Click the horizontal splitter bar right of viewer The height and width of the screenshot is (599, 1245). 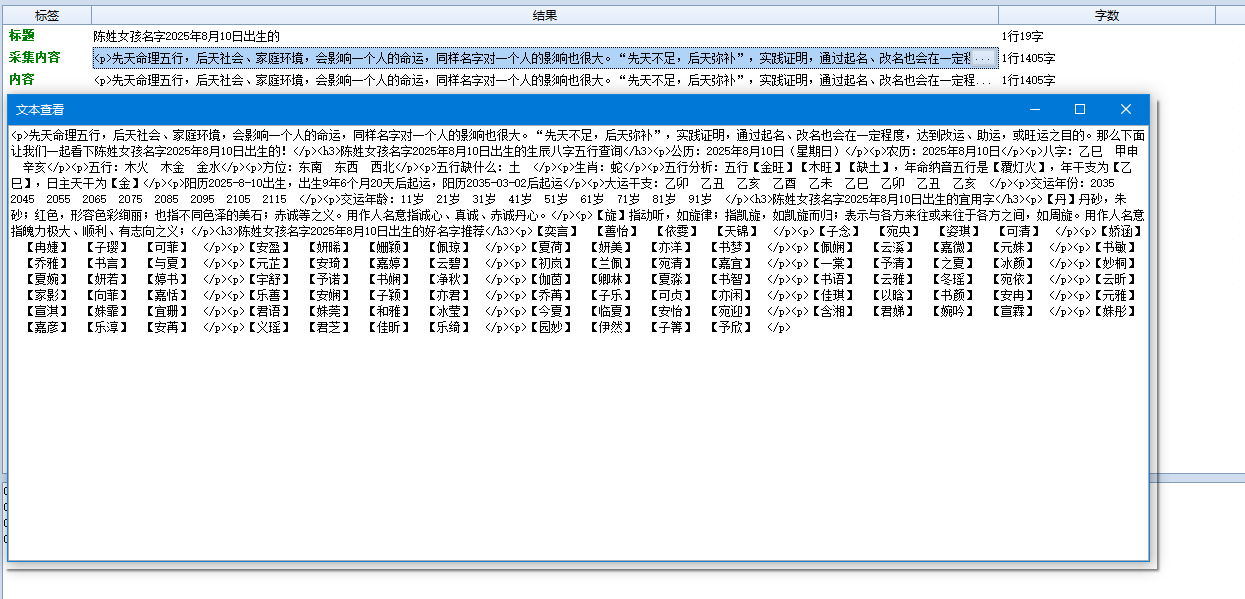pos(1200,477)
